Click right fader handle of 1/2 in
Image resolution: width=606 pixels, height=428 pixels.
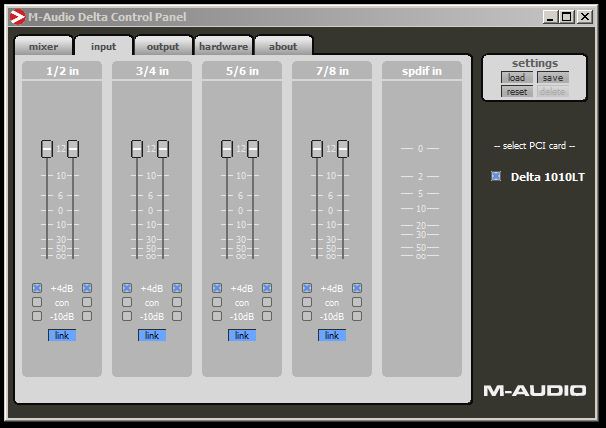pos(73,149)
